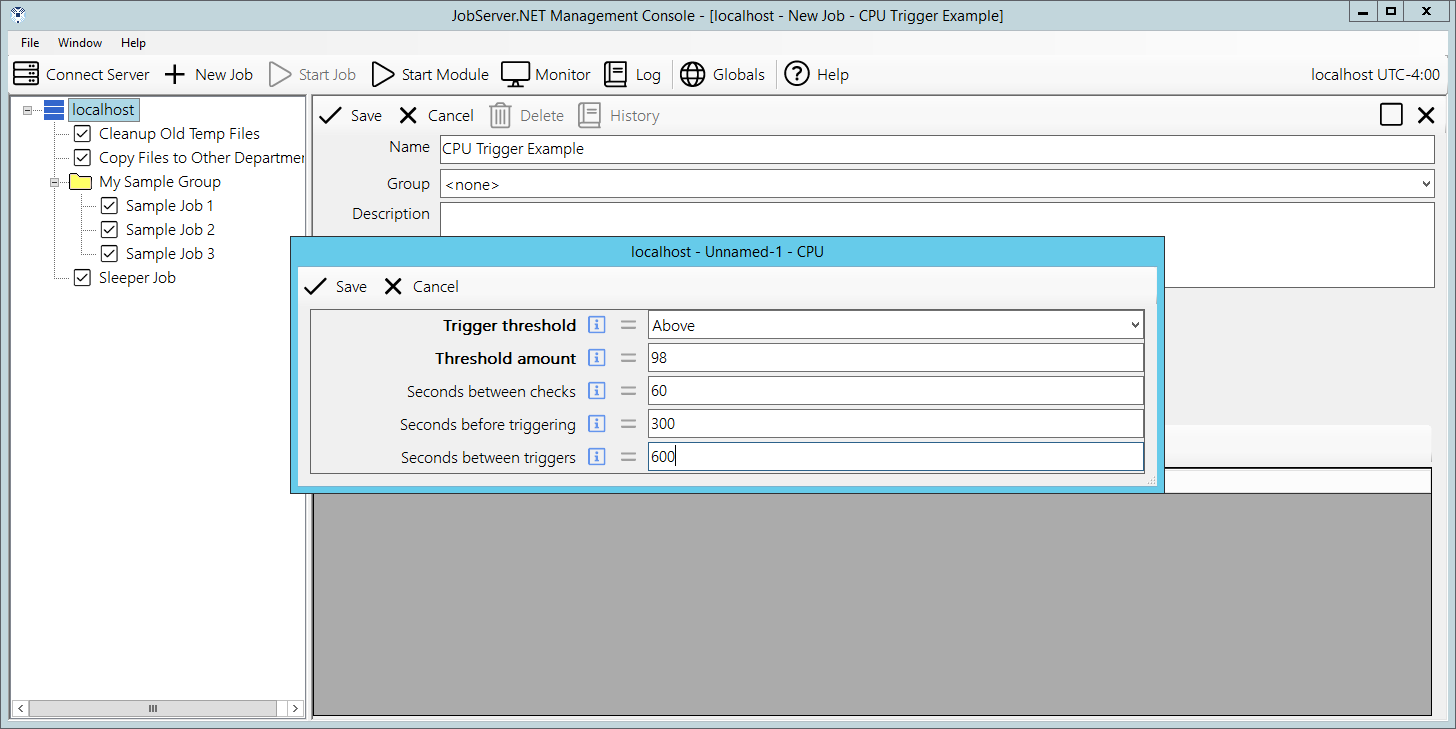Open the Globals settings
The width and height of the screenshot is (1456, 729).
692,74
